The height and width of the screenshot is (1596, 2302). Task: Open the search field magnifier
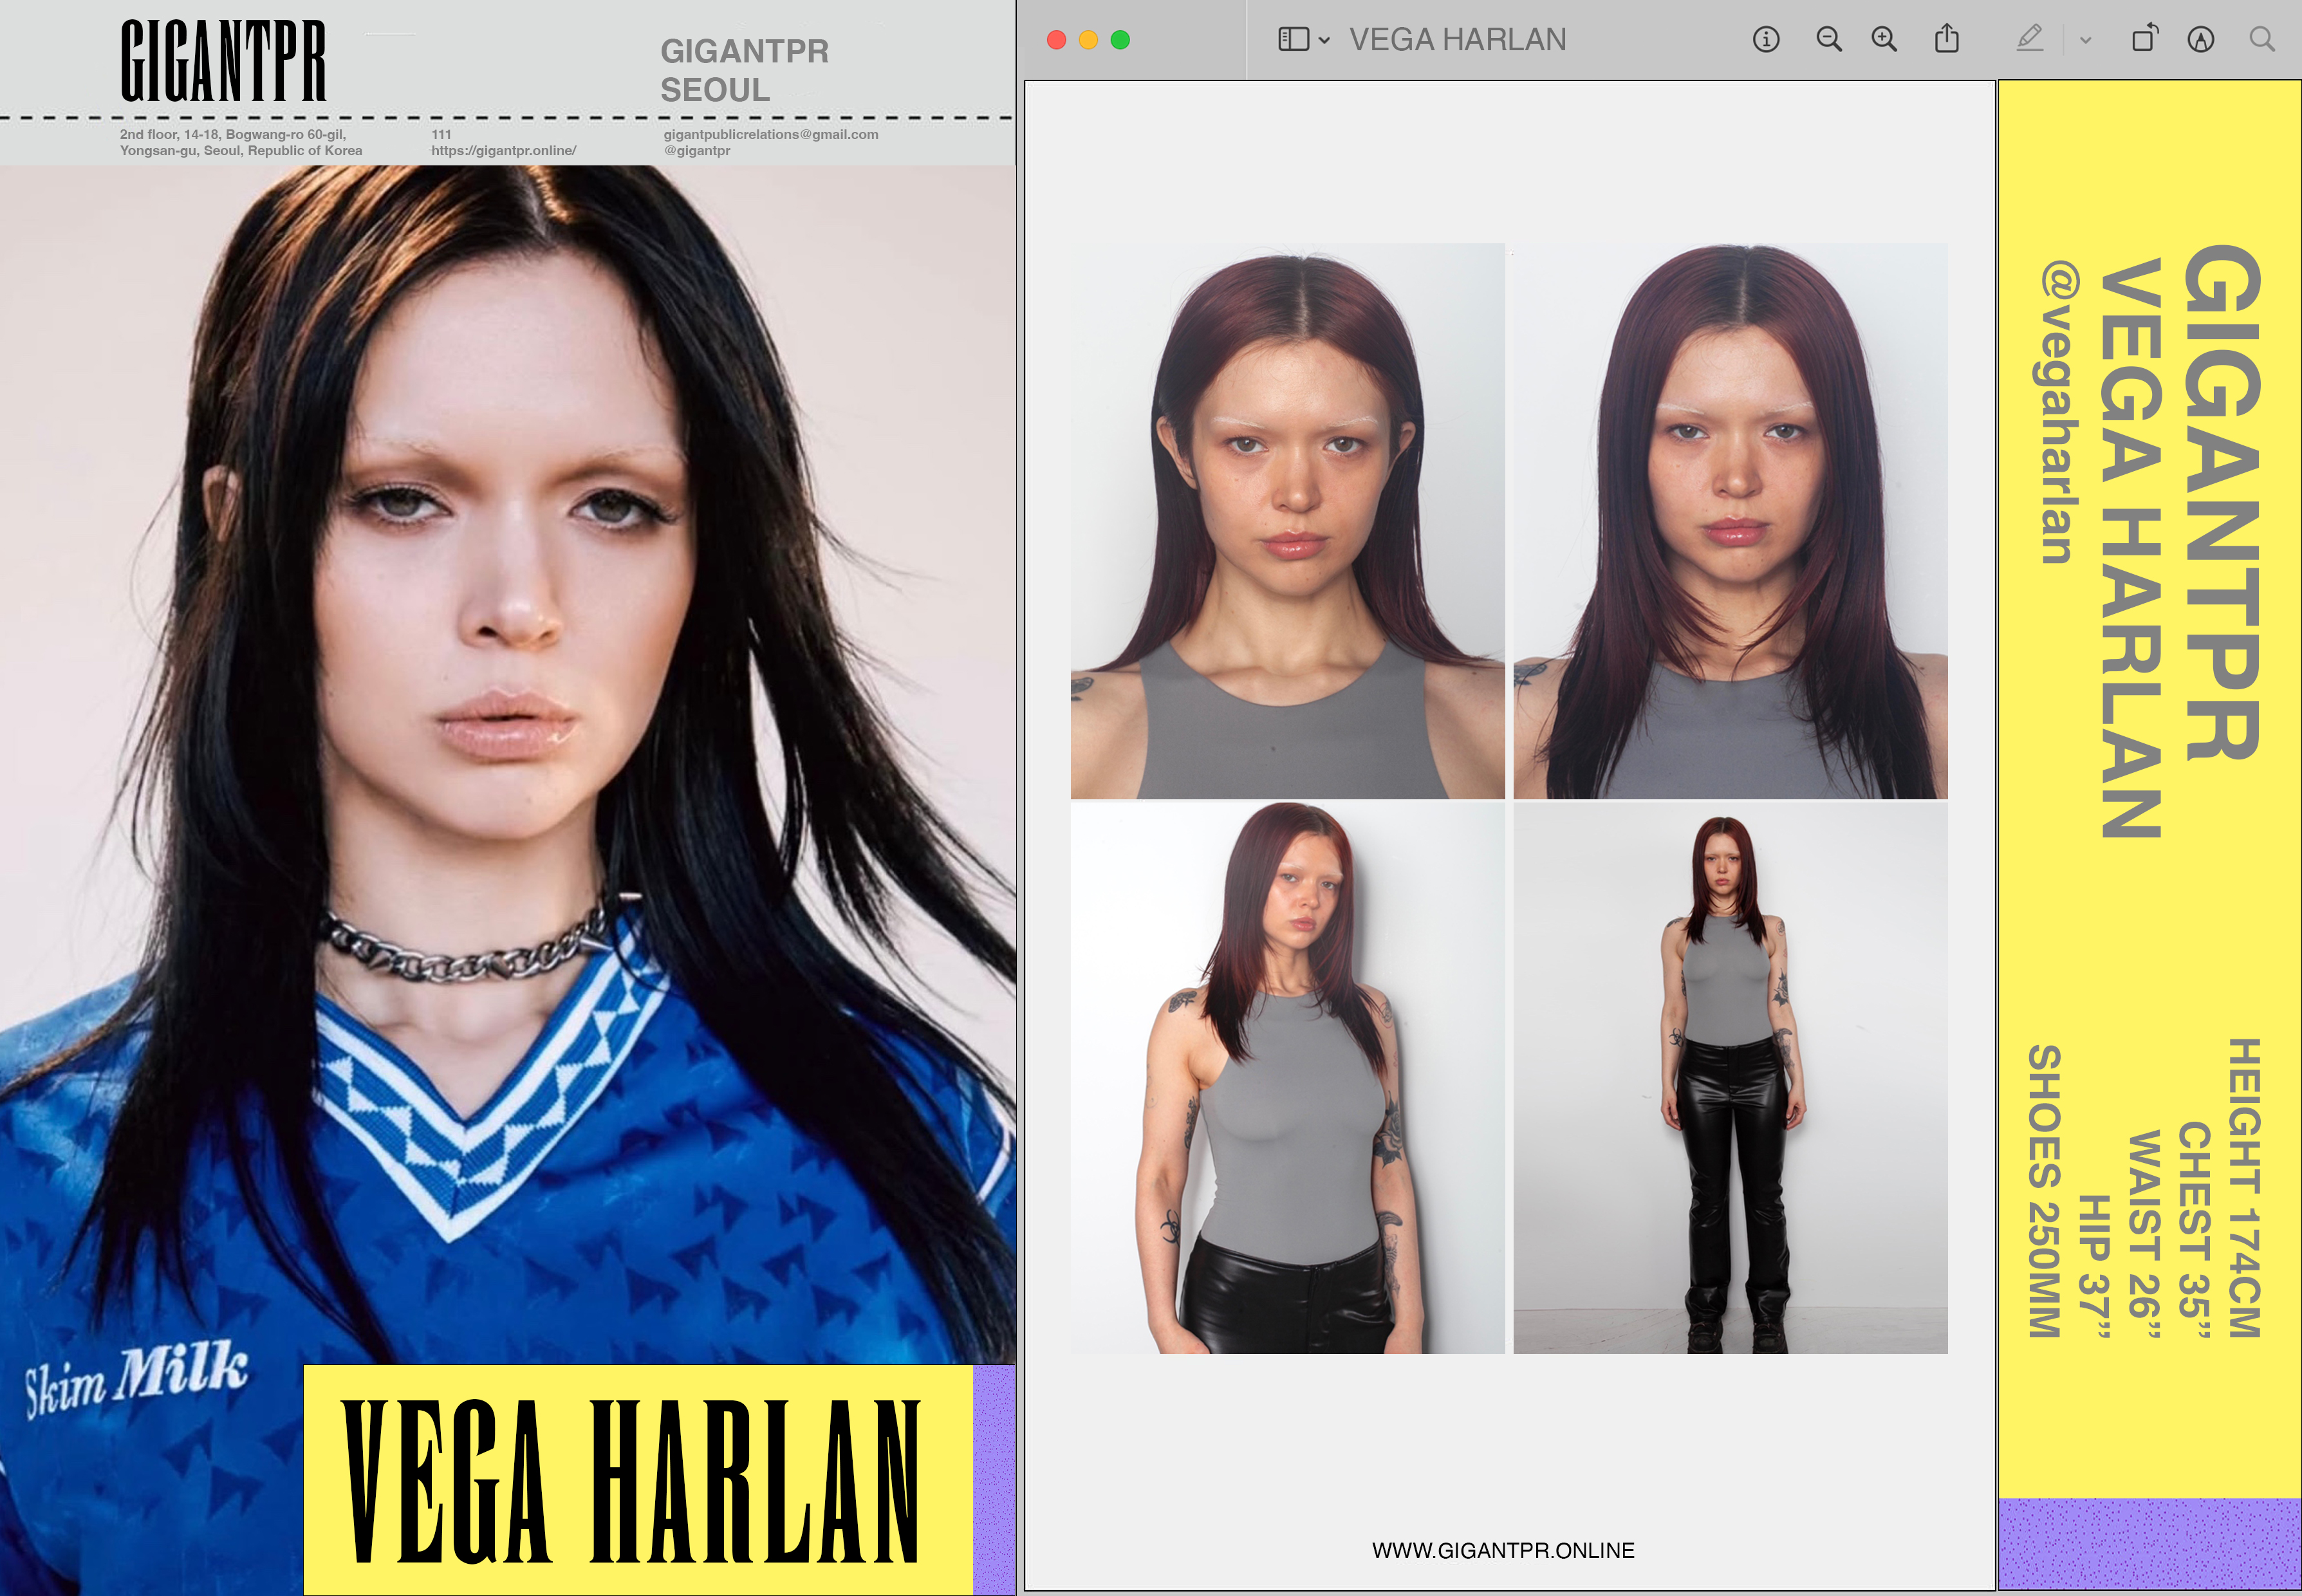point(2261,40)
